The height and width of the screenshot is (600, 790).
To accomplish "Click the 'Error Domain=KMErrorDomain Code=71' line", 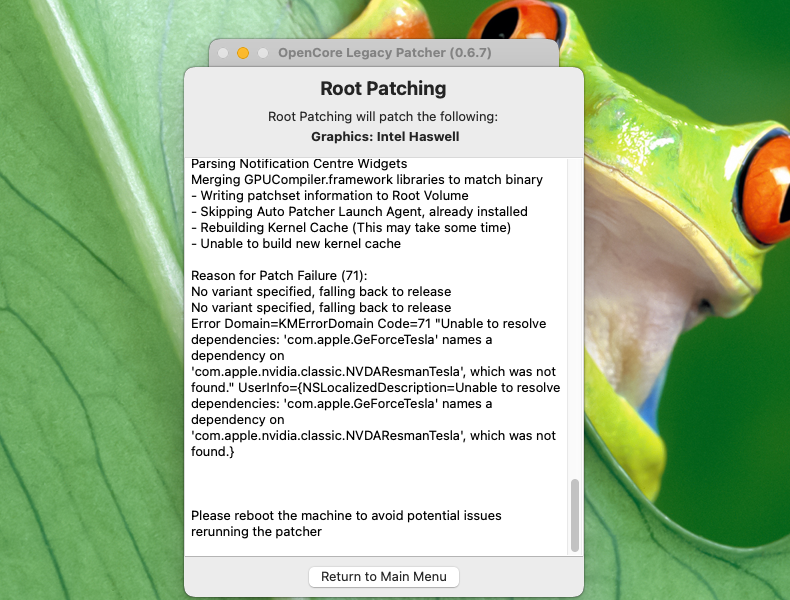I will tap(368, 323).
